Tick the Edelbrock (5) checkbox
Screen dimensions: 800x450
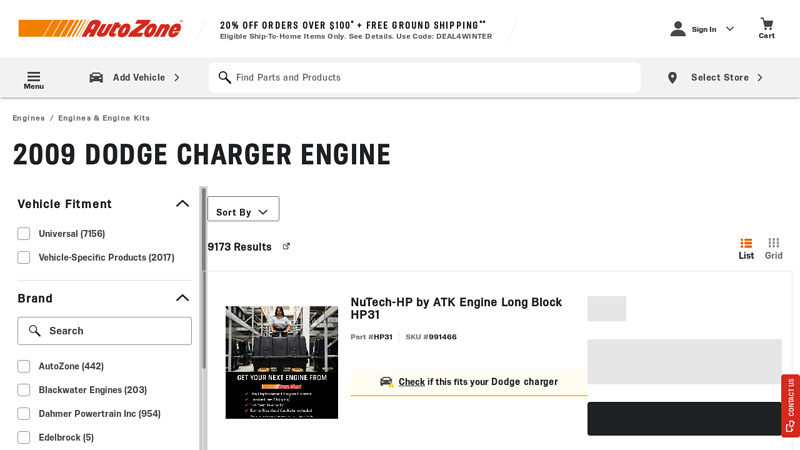click(23, 438)
